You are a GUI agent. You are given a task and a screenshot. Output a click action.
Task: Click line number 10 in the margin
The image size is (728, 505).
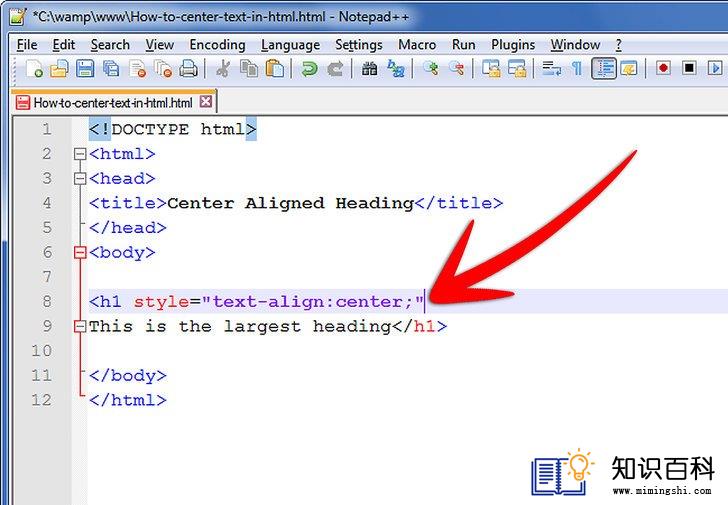[41, 350]
